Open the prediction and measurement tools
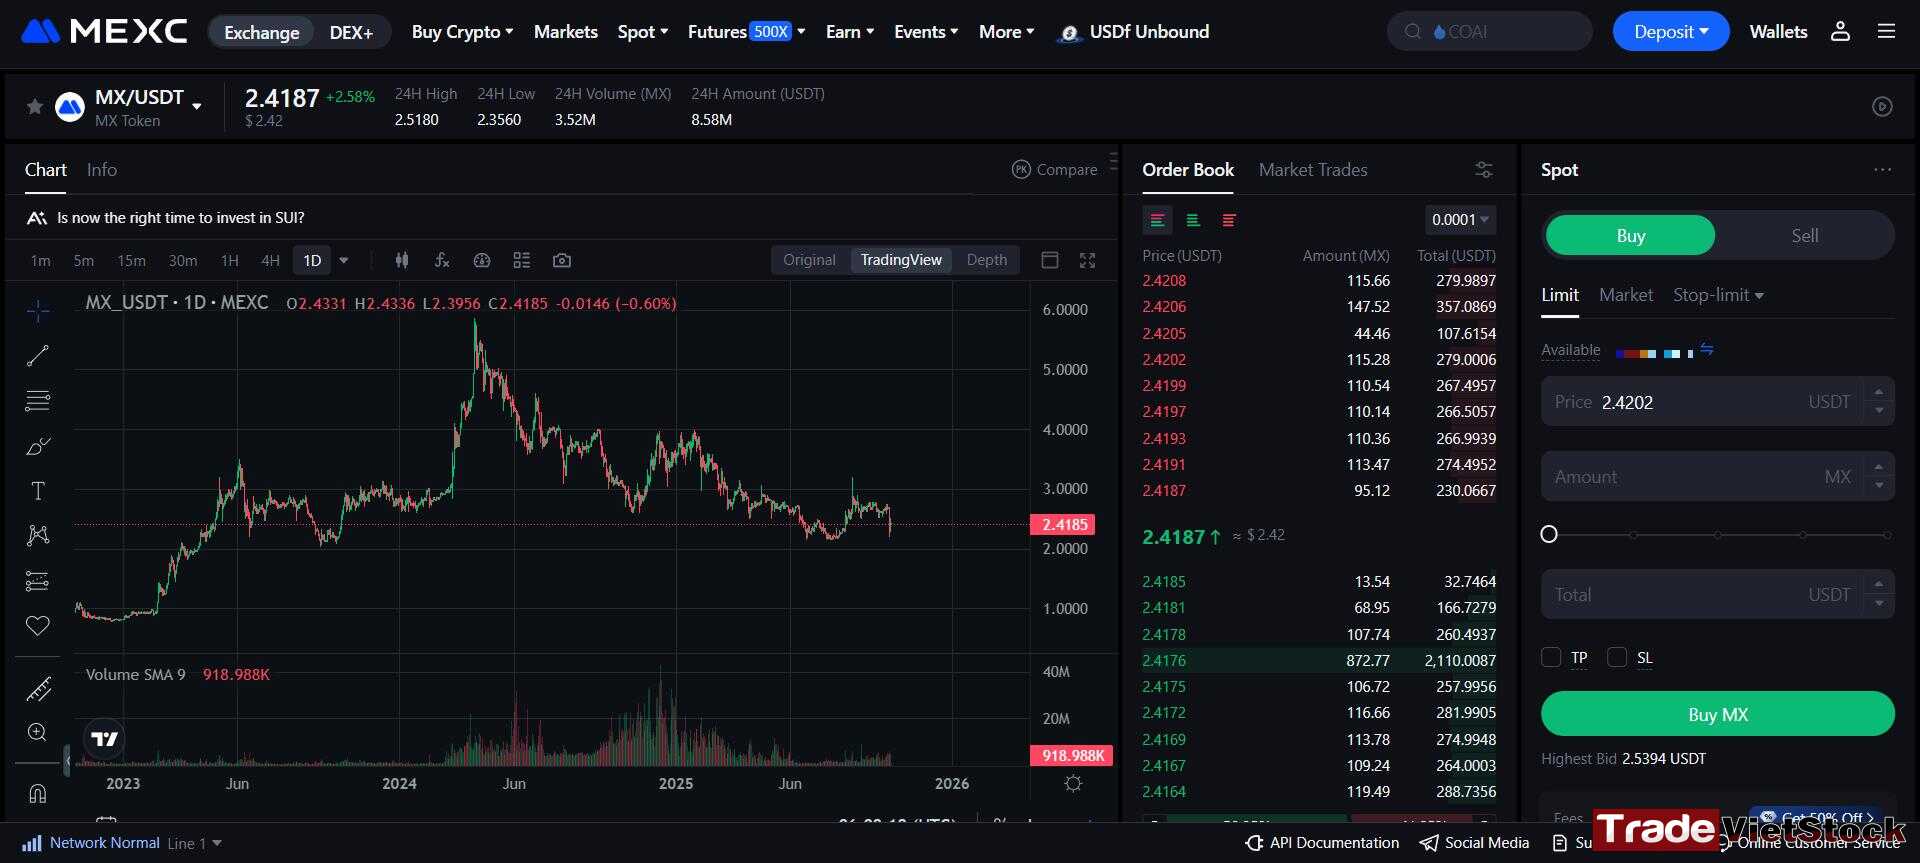This screenshot has width=1920, height=863. [x=38, y=581]
